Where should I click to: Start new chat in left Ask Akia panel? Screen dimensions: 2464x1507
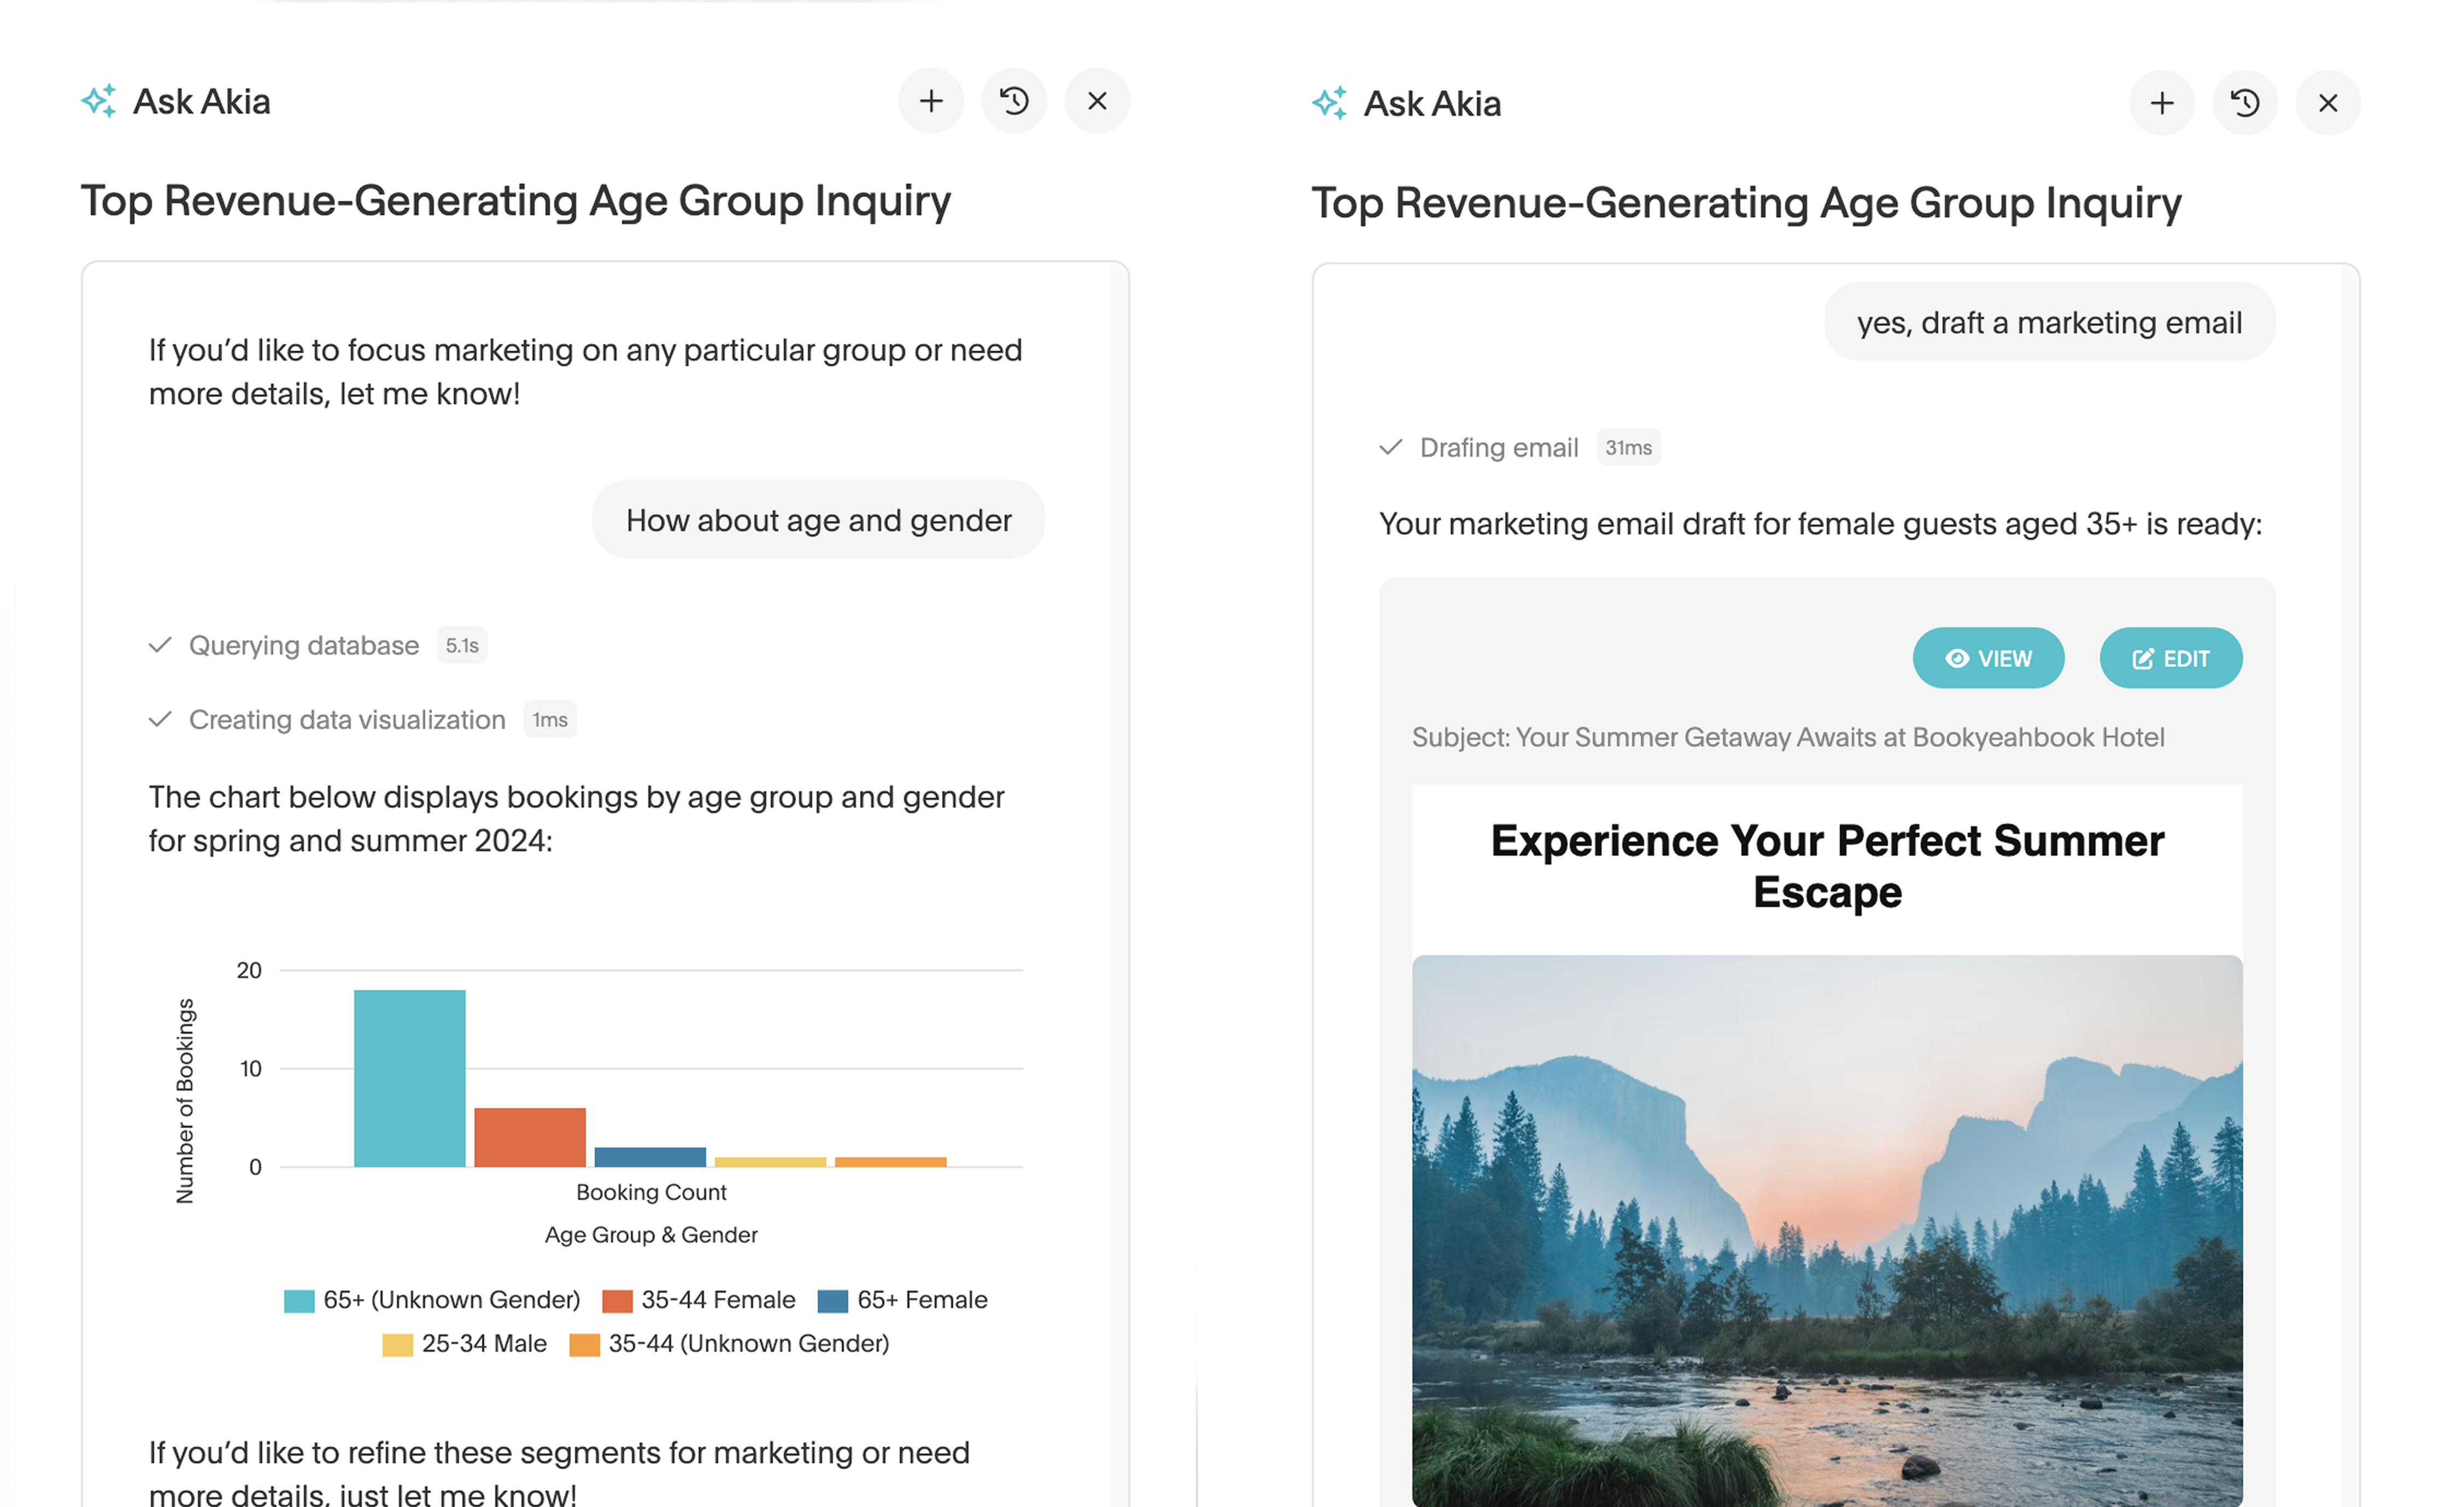931,101
